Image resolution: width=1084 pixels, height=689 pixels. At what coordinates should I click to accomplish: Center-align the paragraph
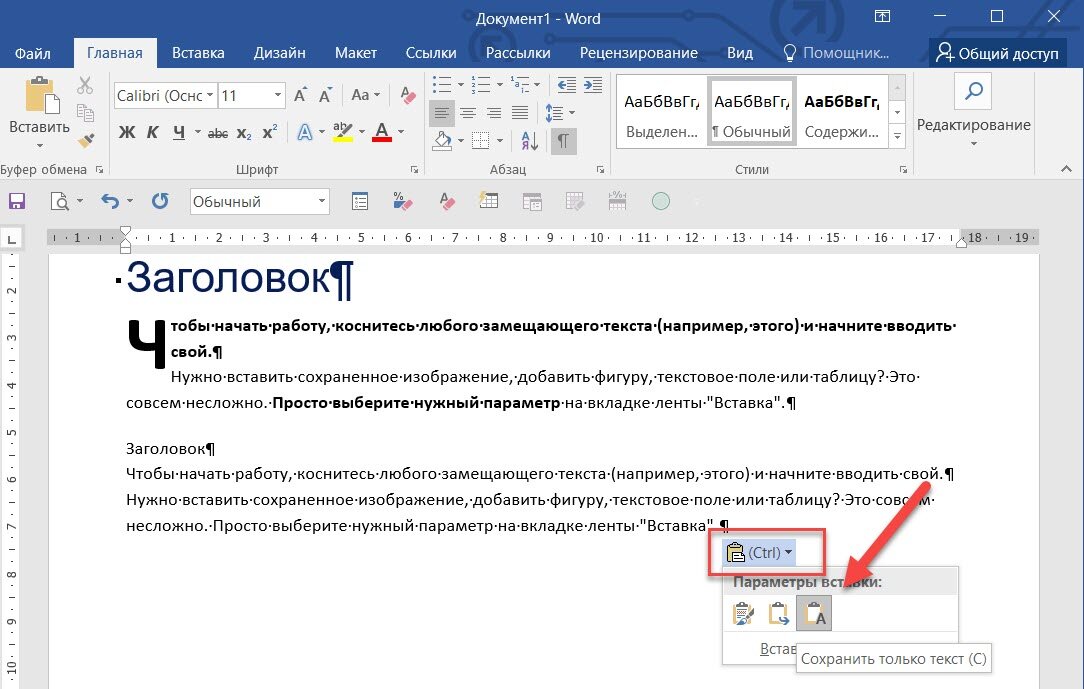pos(468,113)
